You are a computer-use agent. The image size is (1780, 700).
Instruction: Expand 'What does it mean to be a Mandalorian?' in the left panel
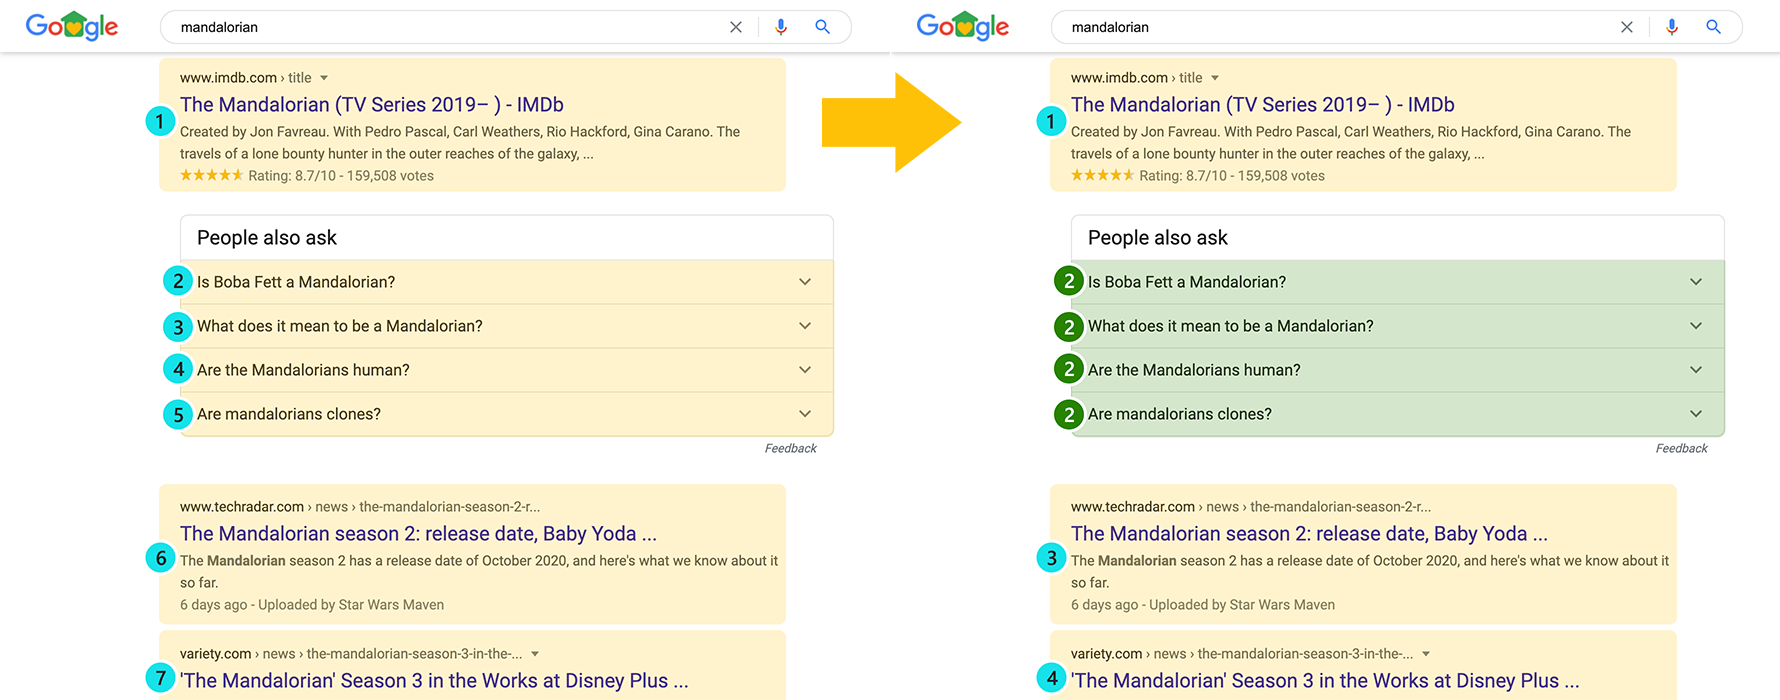[x=506, y=326]
